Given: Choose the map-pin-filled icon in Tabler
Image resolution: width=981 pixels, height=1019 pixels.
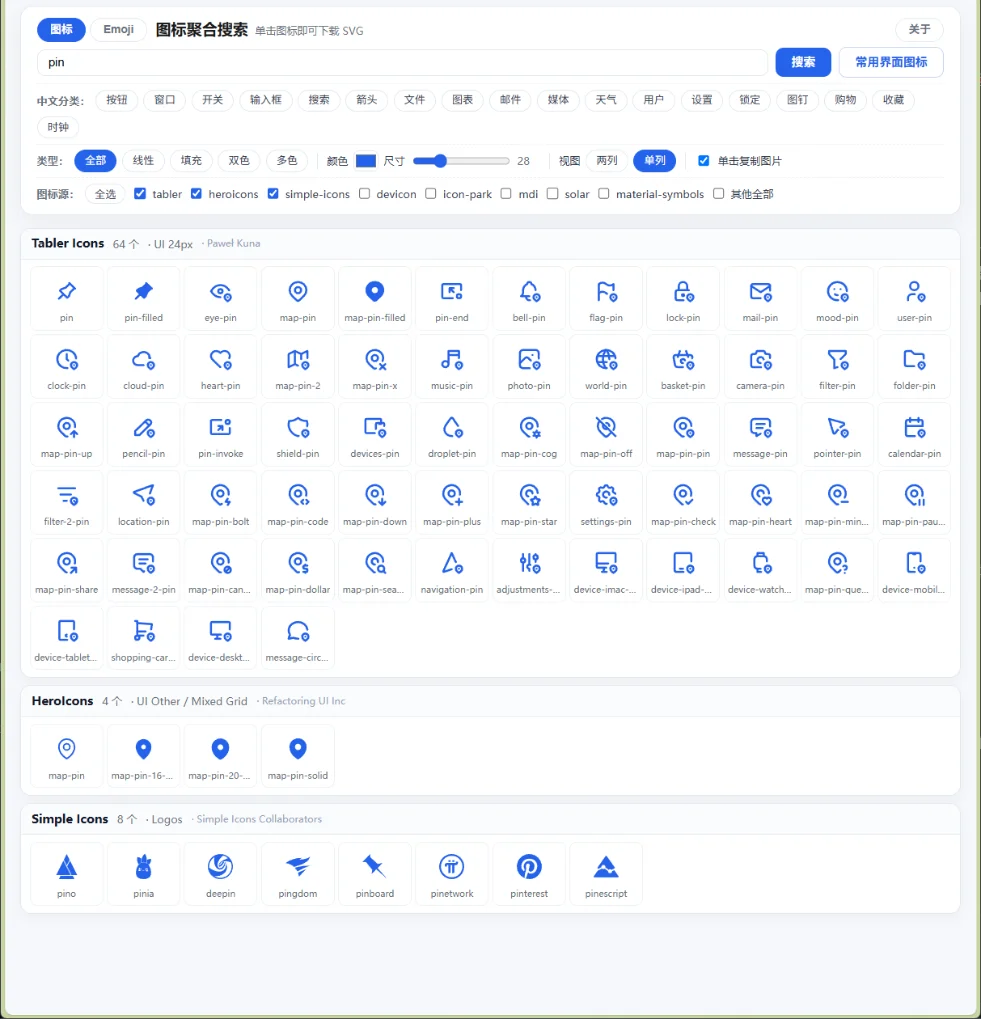Looking at the screenshot, I should [375, 298].
